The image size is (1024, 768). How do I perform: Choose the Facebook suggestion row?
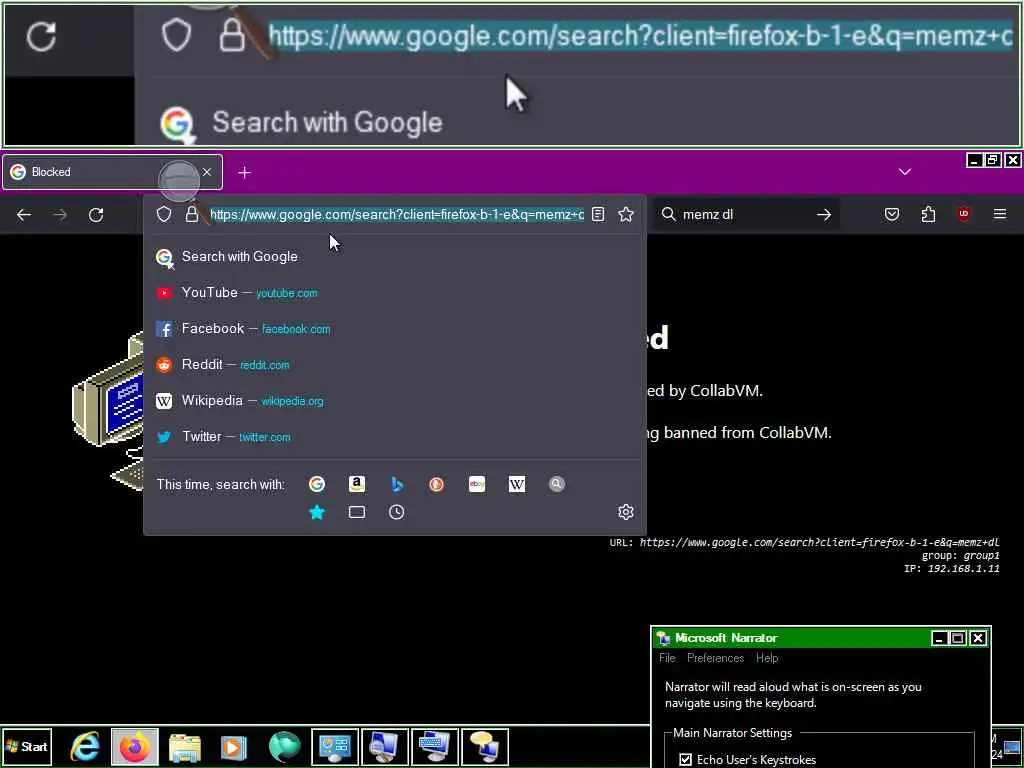coord(394,328)
